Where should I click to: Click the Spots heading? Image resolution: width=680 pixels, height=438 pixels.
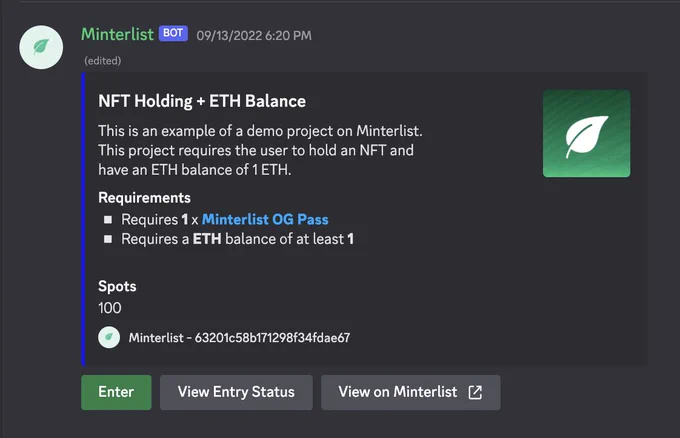[117, 287]
